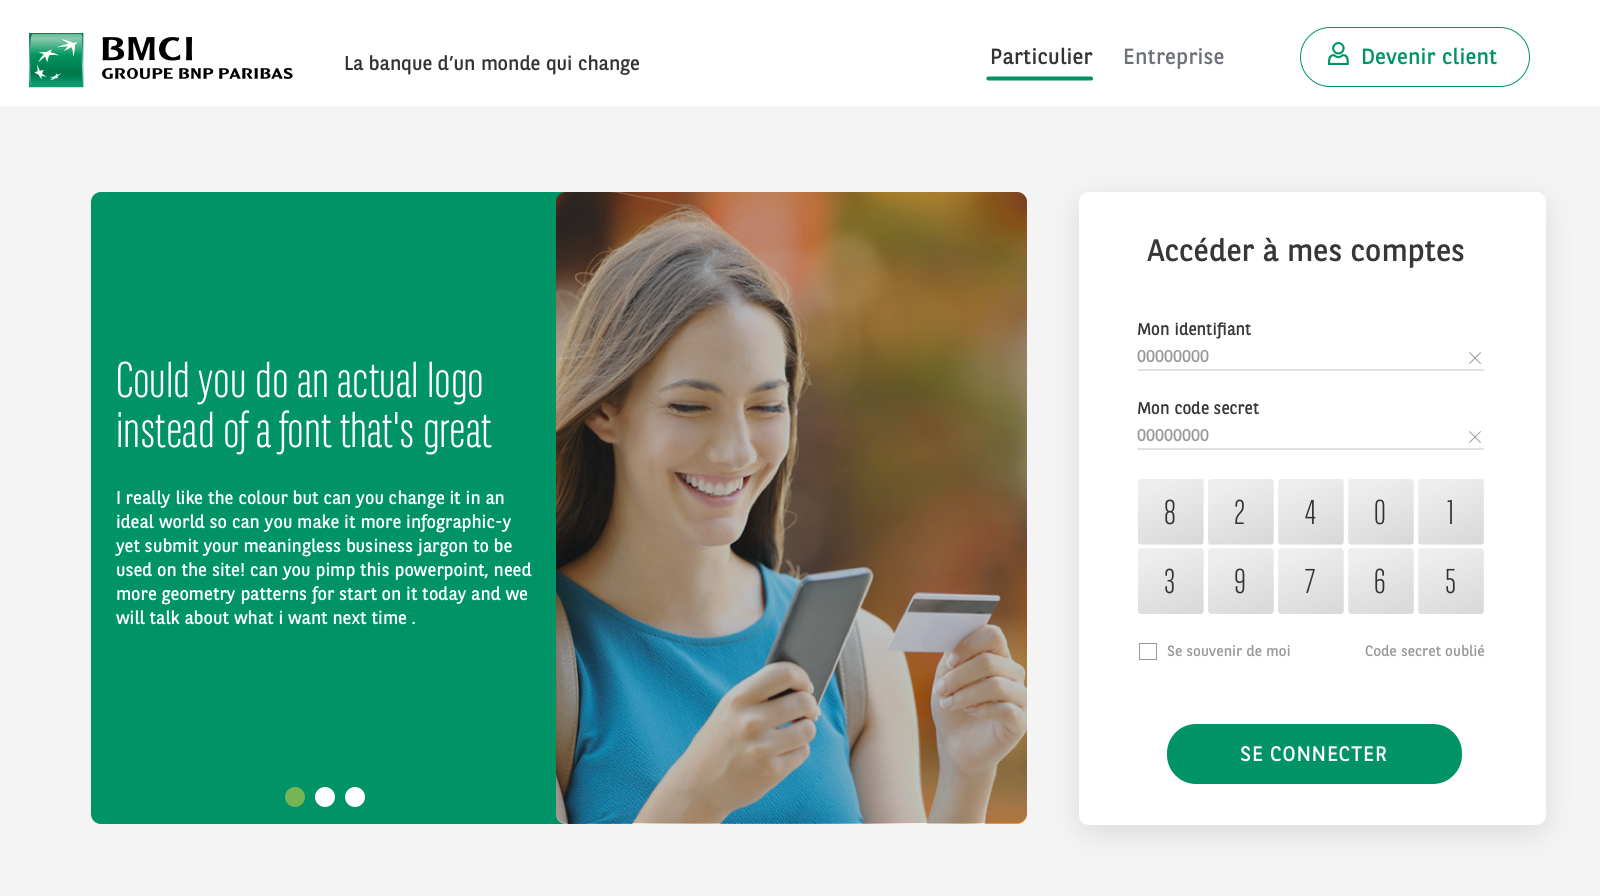Viewport: 1600px width, 896px height.
Task: Switch to the Entreprise tab
Action: point(1173,57)
